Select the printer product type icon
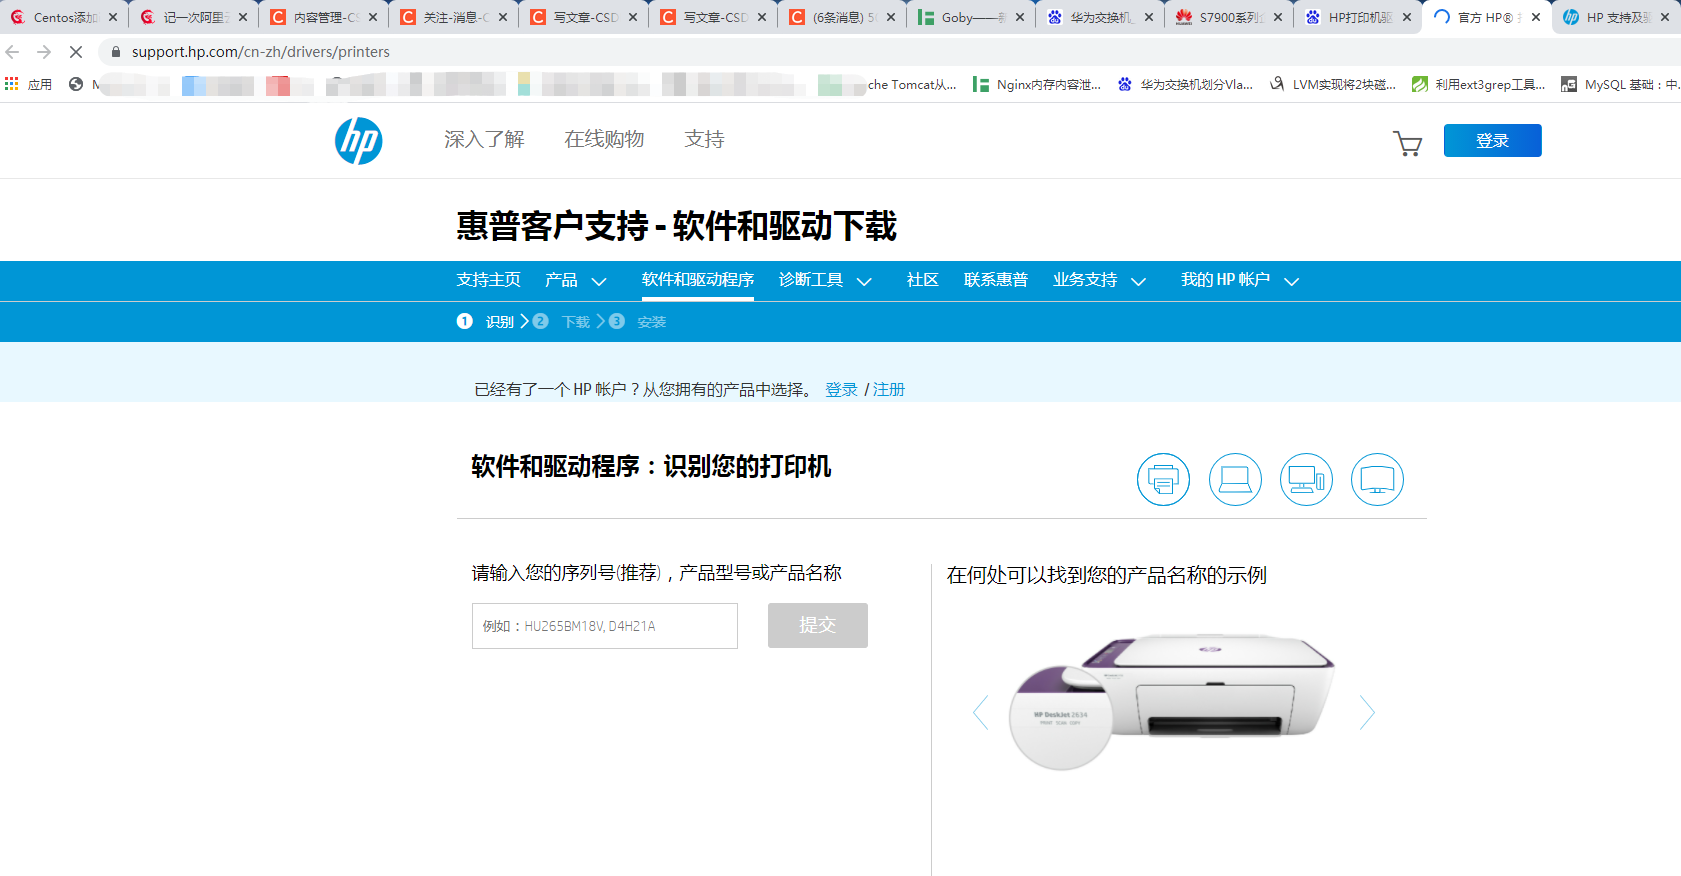 click(x=1163, y=480)
